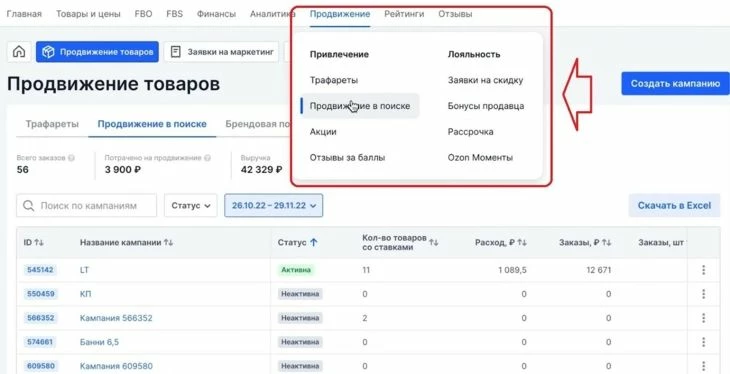Screen dimensions: 730x374
Task: Sort by ID column arrows
Action: (x=39, y=243)
